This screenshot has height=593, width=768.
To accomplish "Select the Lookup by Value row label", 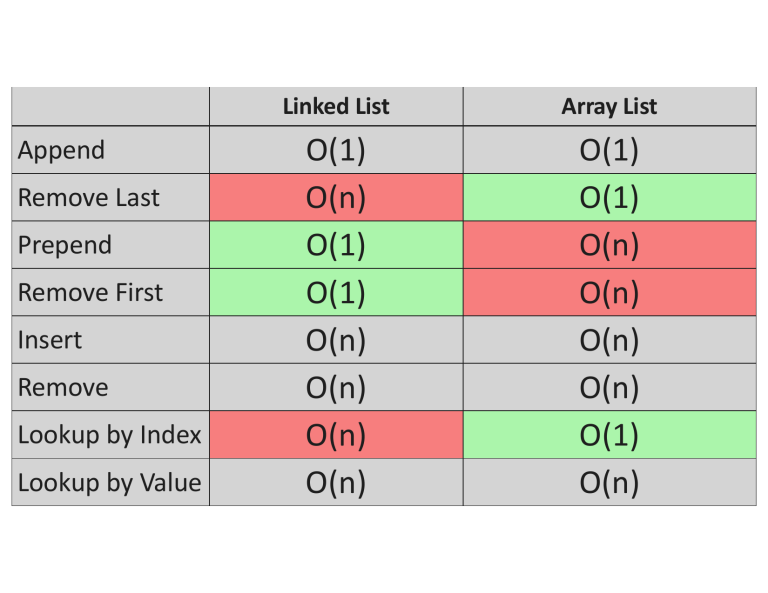I will pyautogui.click(x=110, y=483).
